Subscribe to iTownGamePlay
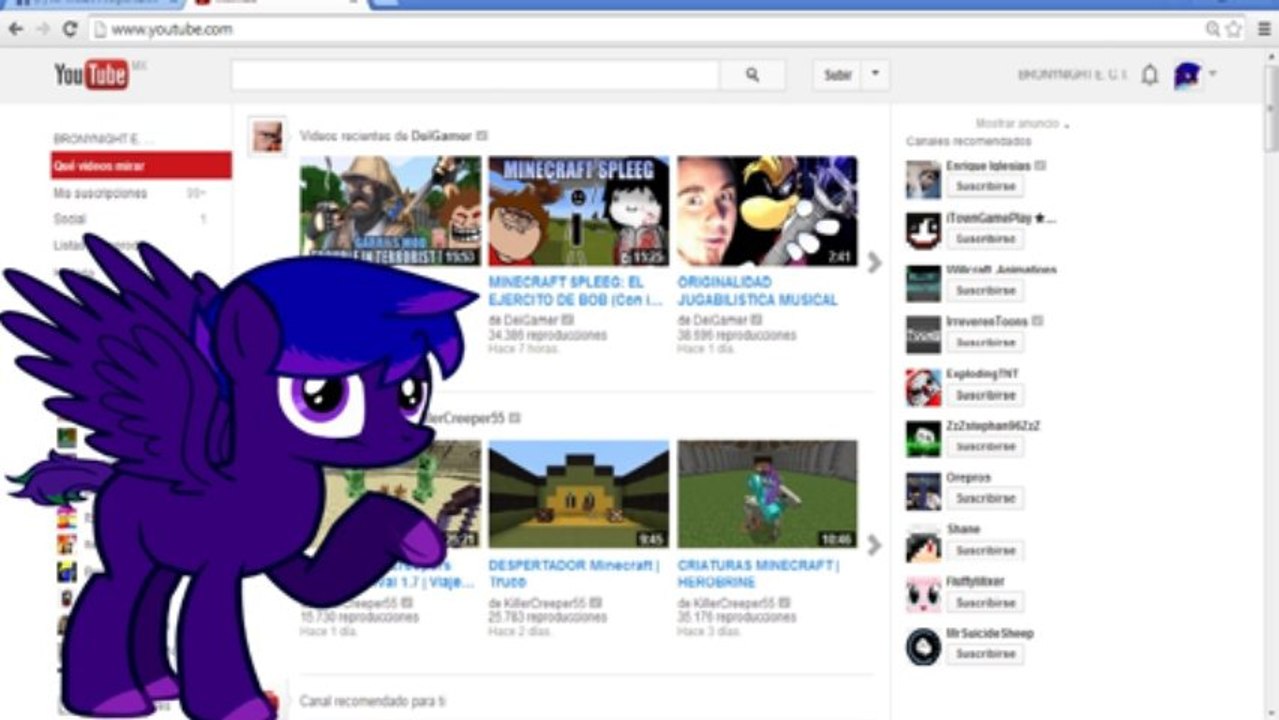 (x=985, y=239)
